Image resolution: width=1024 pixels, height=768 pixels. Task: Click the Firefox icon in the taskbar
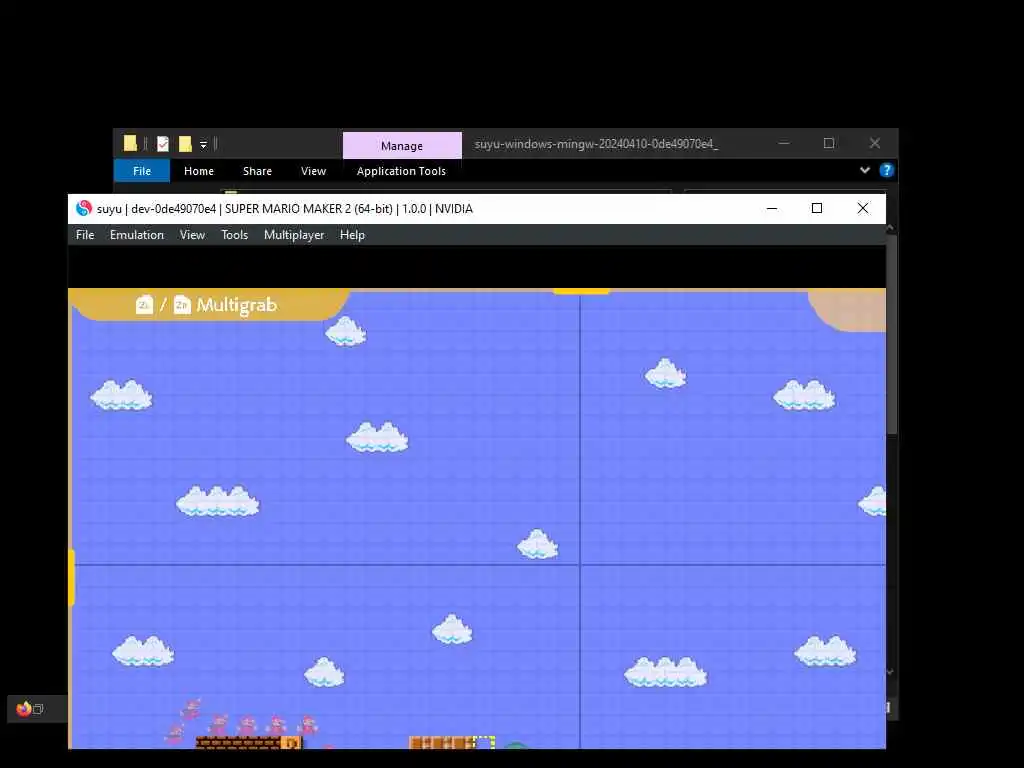coord(24,709)
